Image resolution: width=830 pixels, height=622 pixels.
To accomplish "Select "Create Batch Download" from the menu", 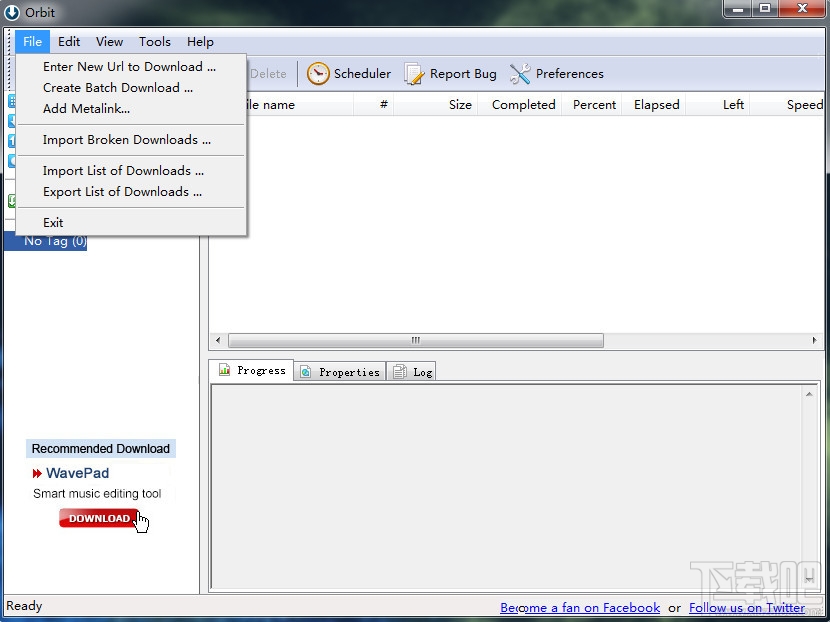I will [117, 87].
